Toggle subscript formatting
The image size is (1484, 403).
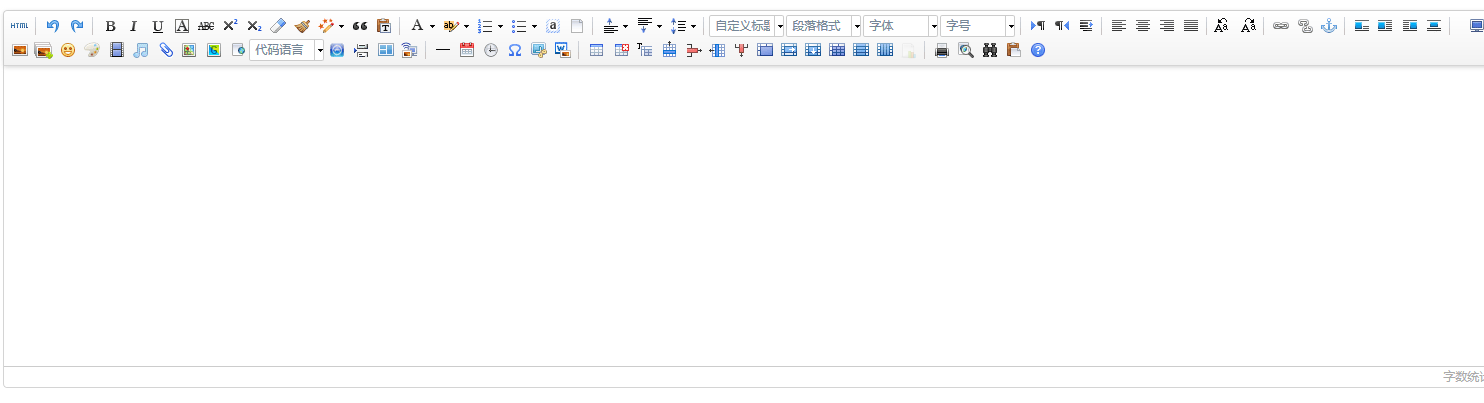(254, 26)
